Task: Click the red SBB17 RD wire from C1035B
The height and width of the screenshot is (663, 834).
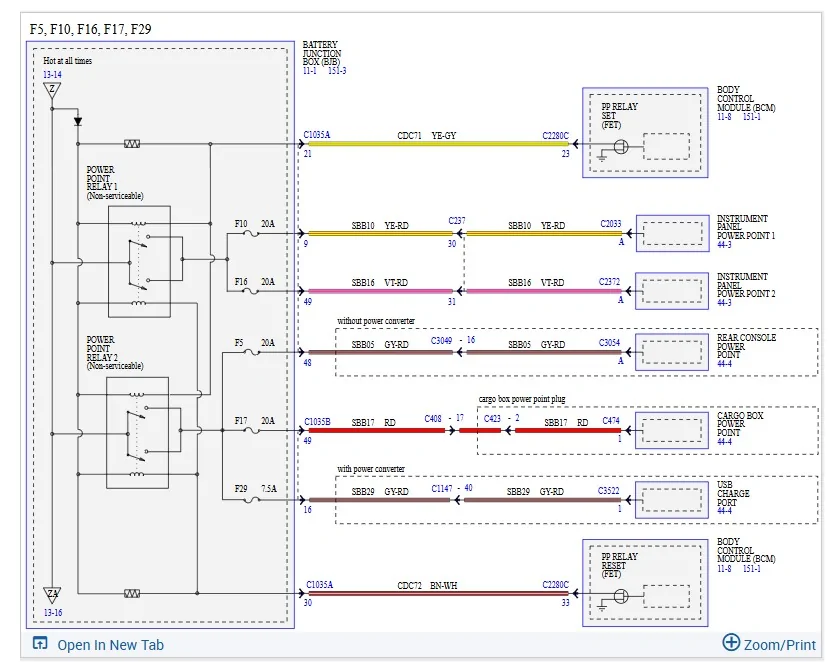Action: pyautogui.click(x=377, y=430)
